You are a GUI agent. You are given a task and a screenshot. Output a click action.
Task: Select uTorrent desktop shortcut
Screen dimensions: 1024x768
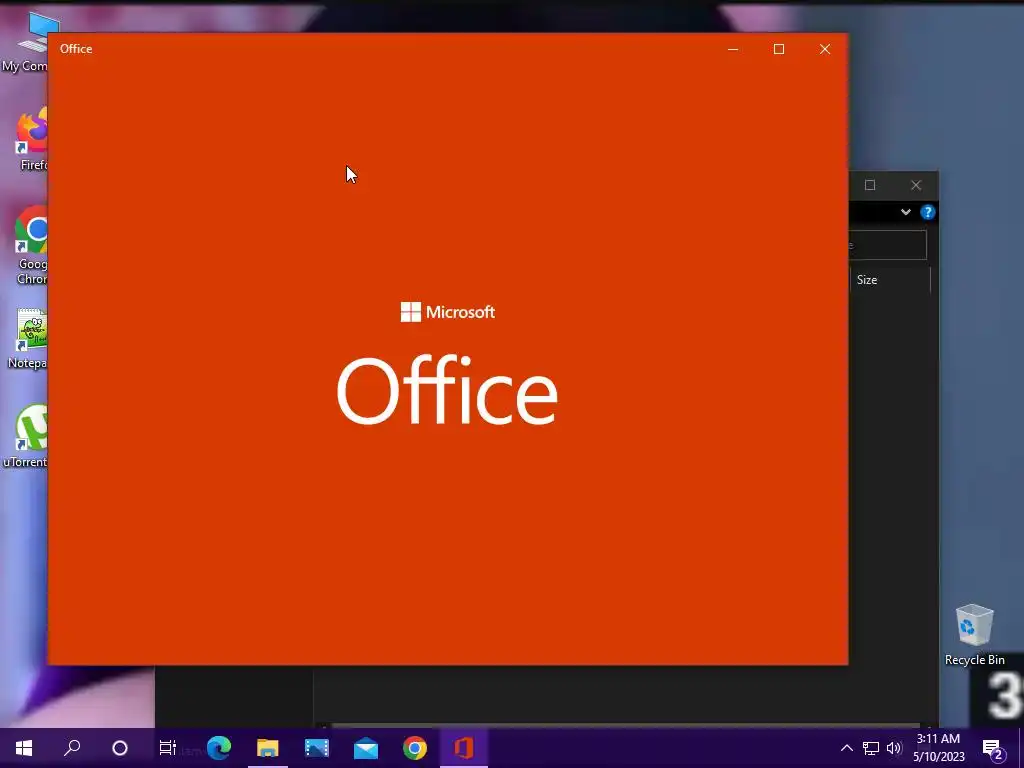pos(26,436)
